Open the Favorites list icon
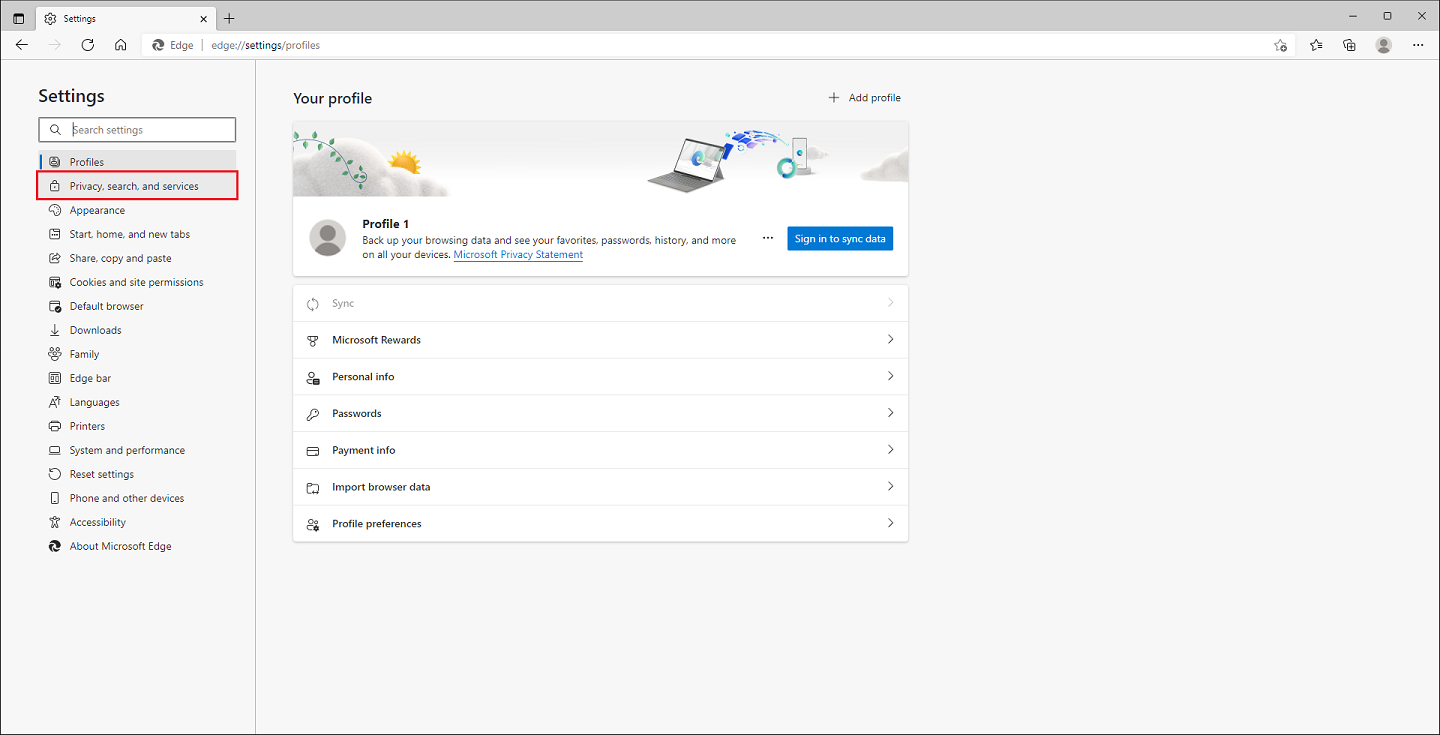 [x=1316, y=45]
